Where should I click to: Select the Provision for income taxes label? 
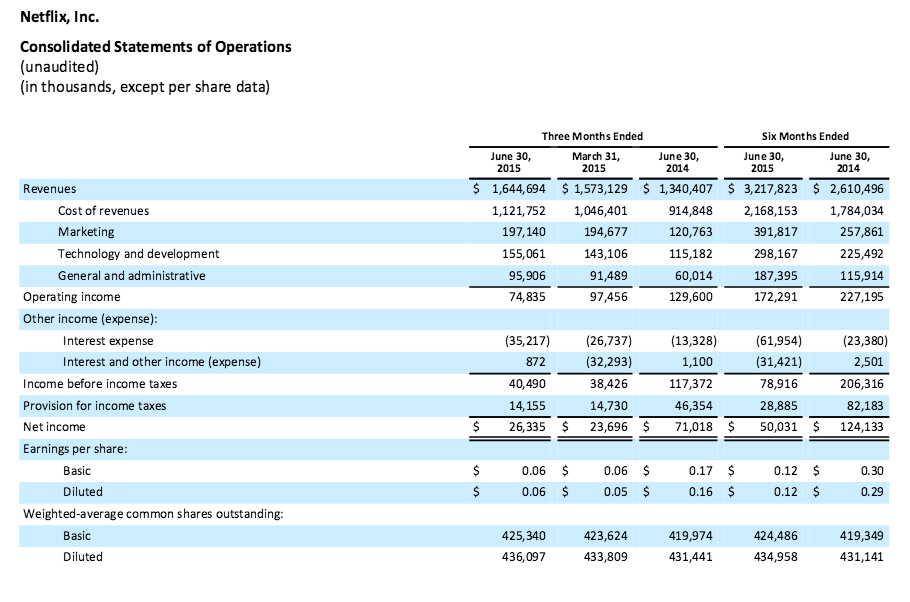pos(94,406)
